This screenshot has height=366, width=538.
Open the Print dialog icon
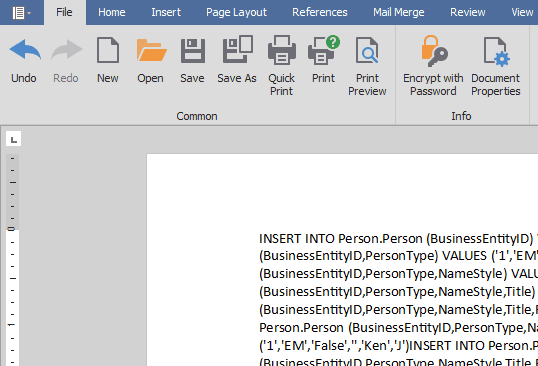tap(324, 50)
